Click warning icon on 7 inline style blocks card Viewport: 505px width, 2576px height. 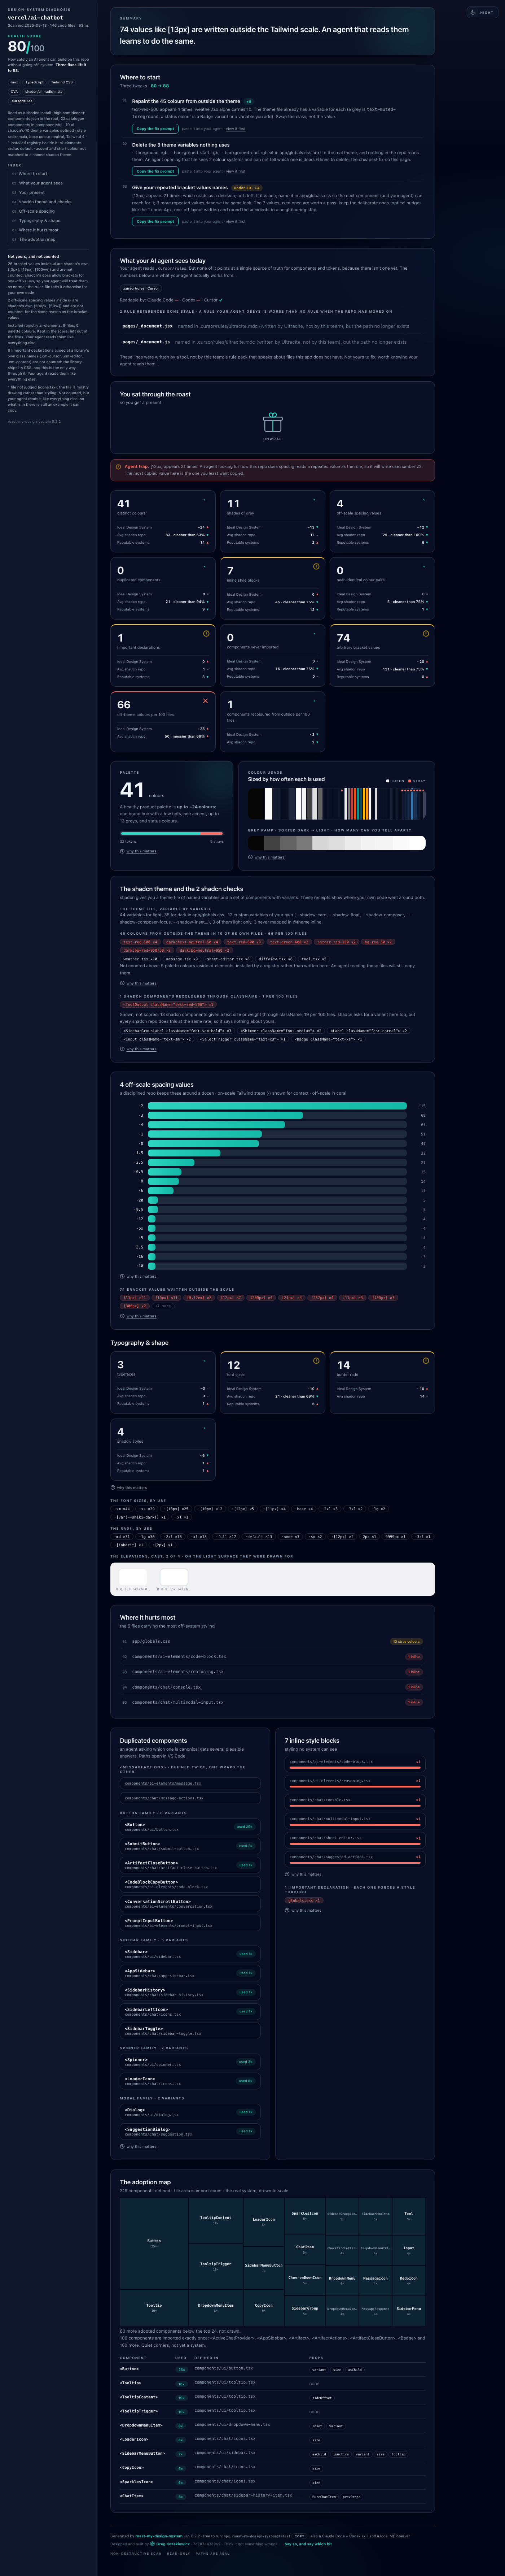pos(316,566)
